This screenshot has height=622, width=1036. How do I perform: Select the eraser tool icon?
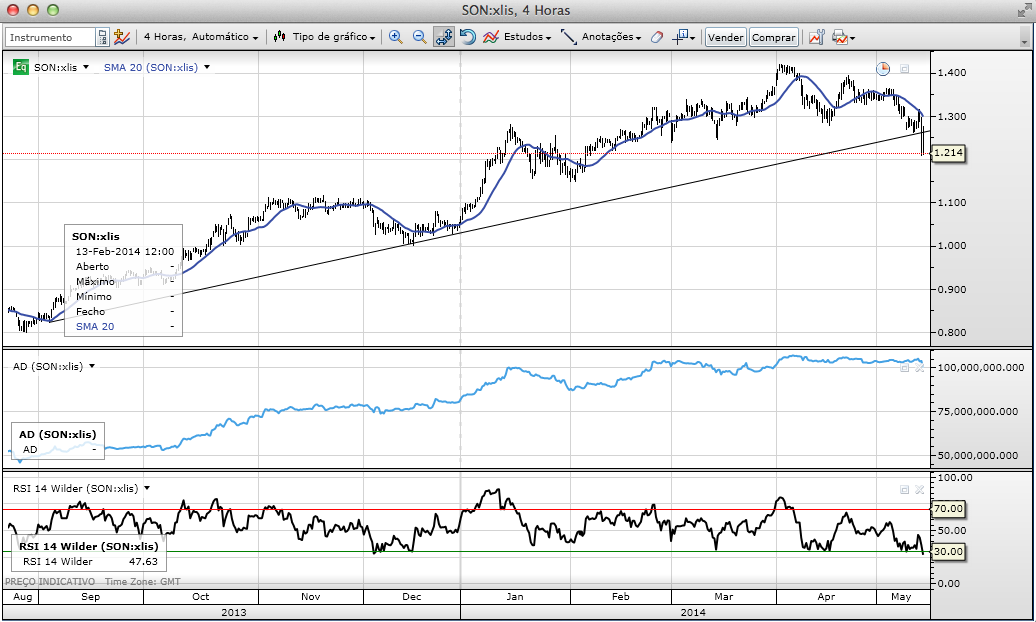tap(657, 37)
